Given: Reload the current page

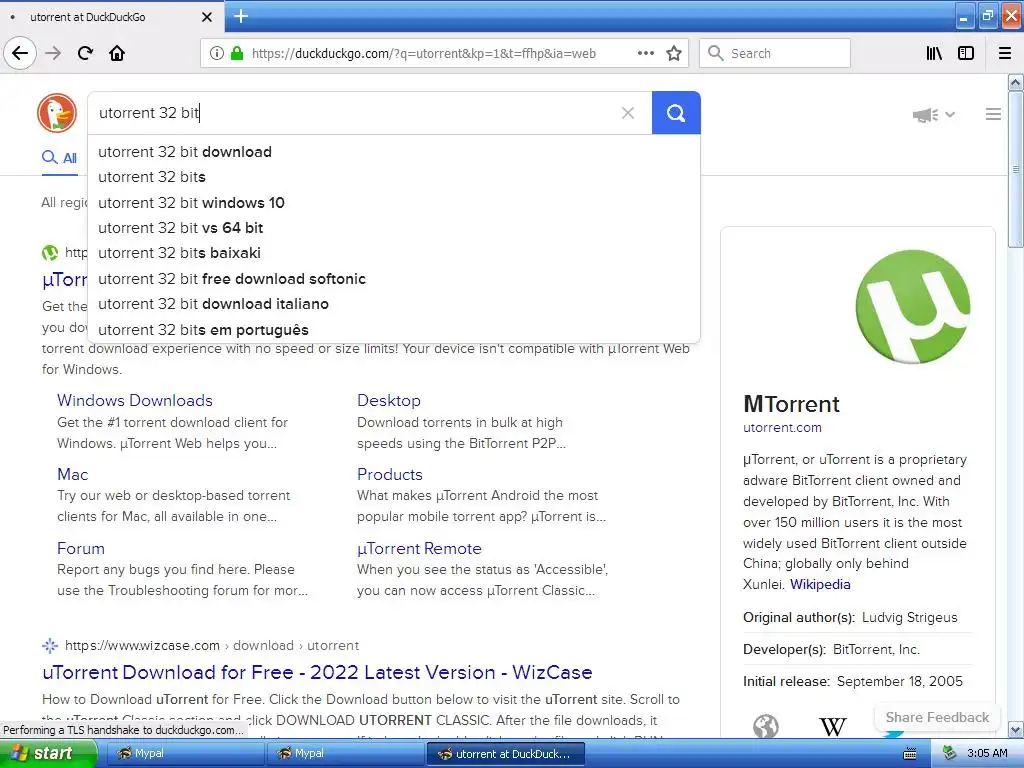Looking at the screenshot, I should (x=85, y=53).
